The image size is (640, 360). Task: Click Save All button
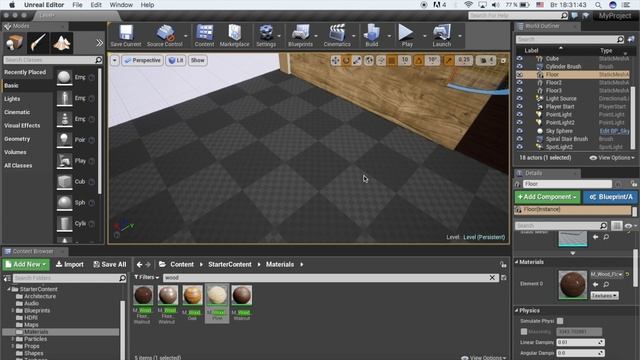point(110,264)
